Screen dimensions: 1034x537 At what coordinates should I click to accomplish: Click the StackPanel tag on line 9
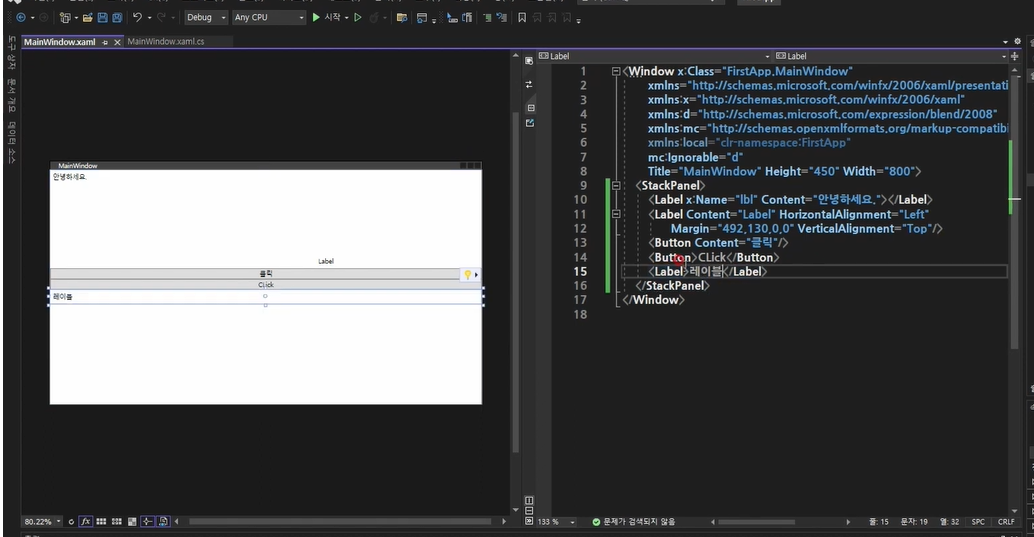coord(670,185)
